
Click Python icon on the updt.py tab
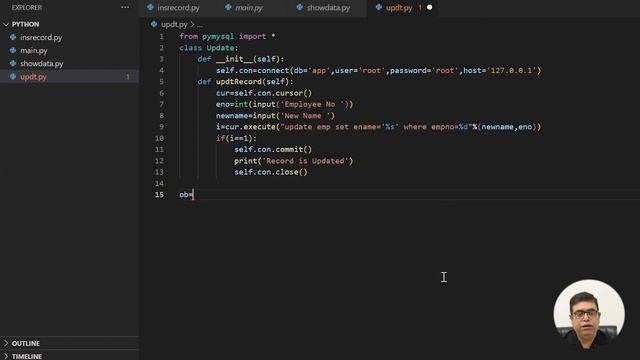(x=379, y=7)
